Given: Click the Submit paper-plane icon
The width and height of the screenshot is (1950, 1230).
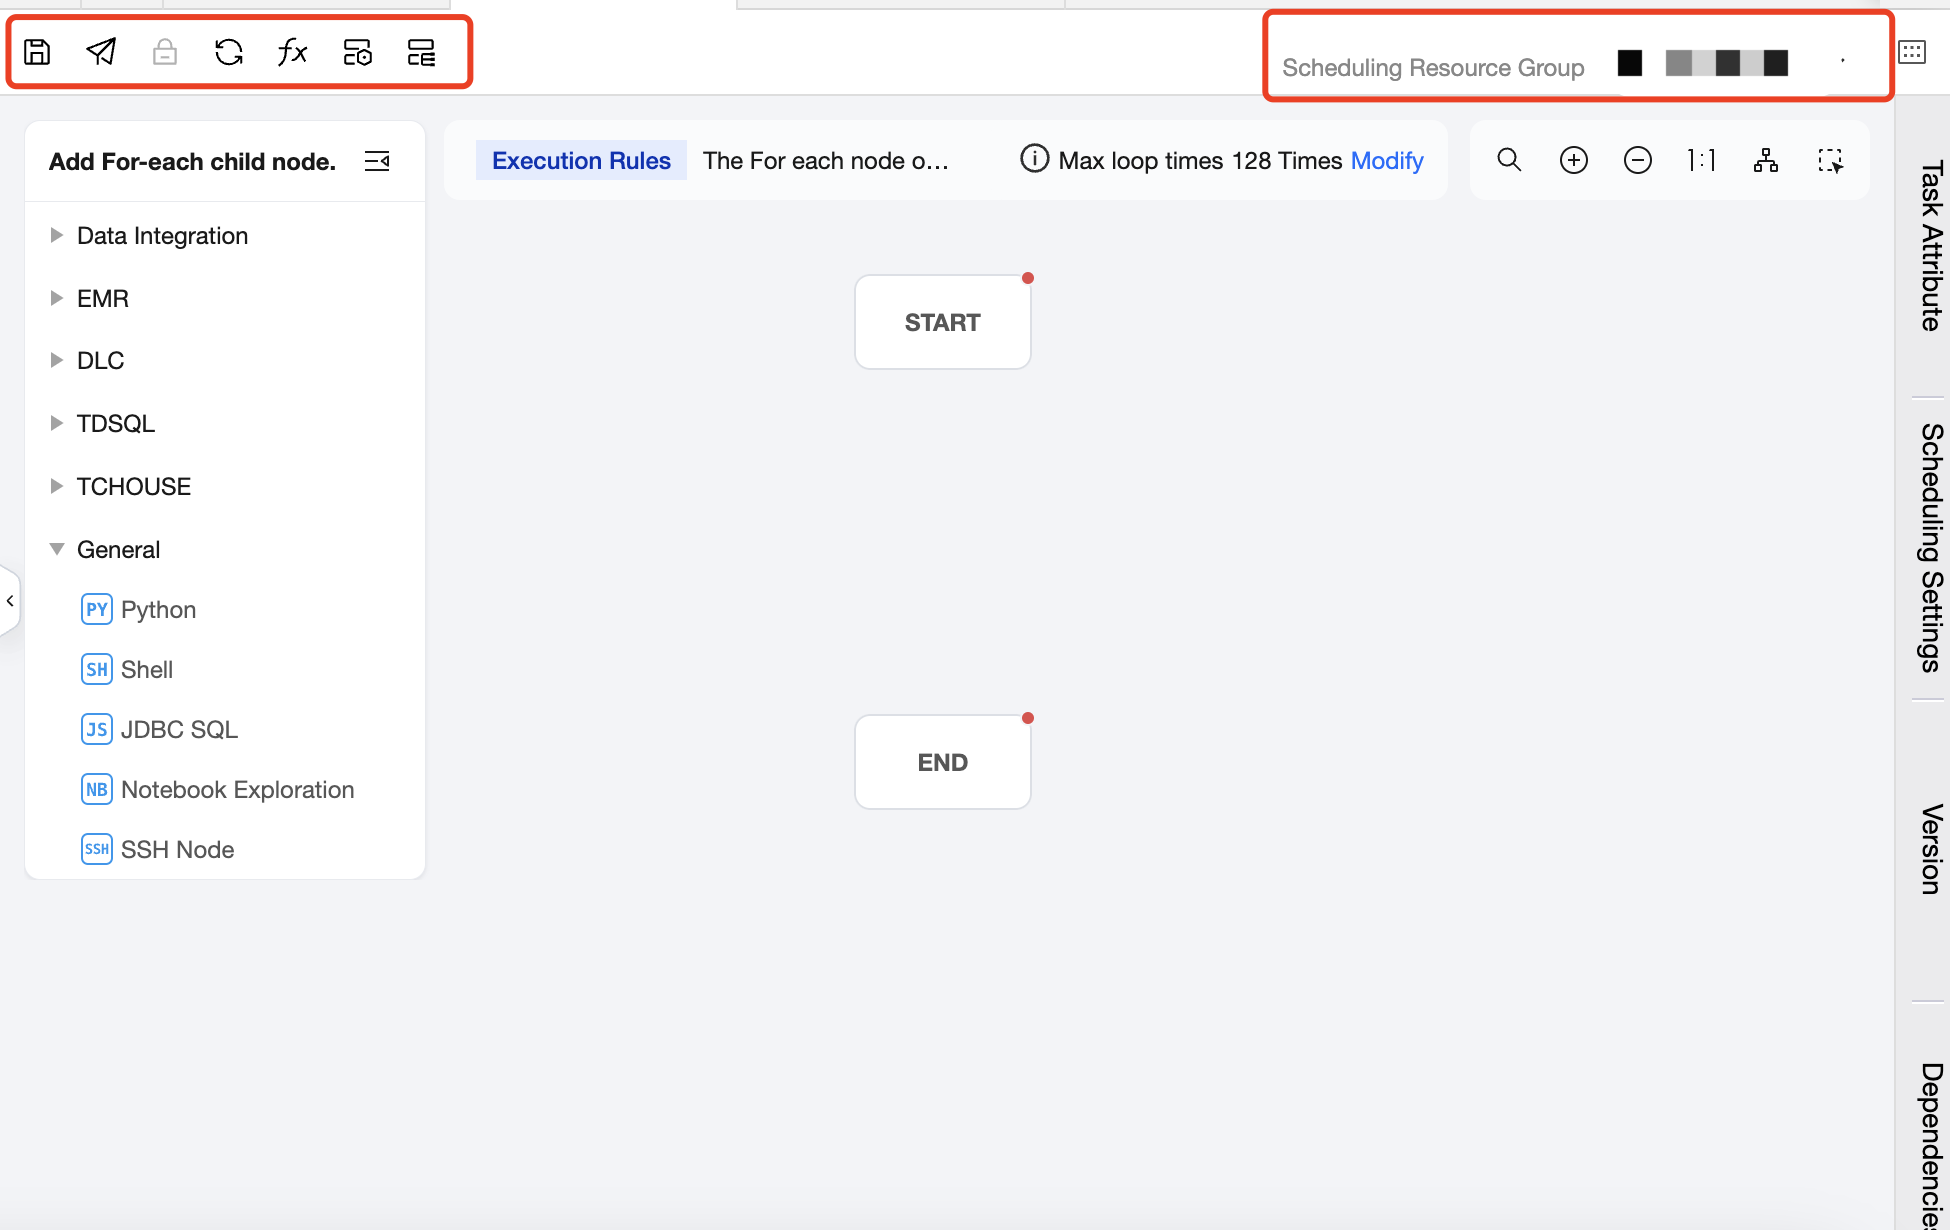Looking at the screenshot, I should [x=101, y=52].
